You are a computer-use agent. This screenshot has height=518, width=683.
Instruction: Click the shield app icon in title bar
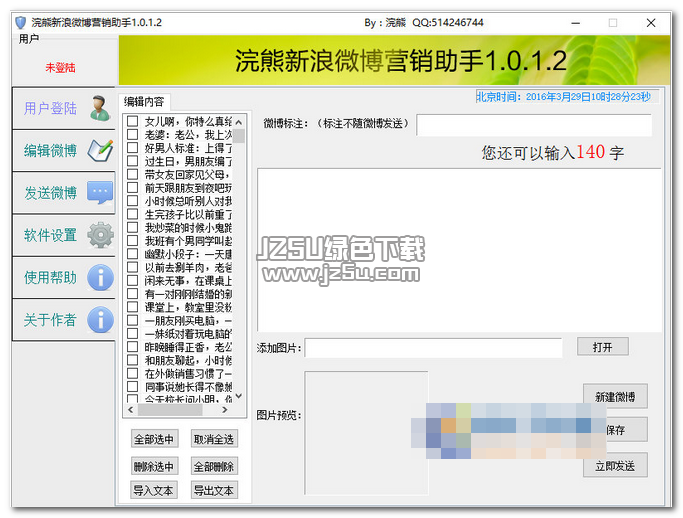point(20,23)
